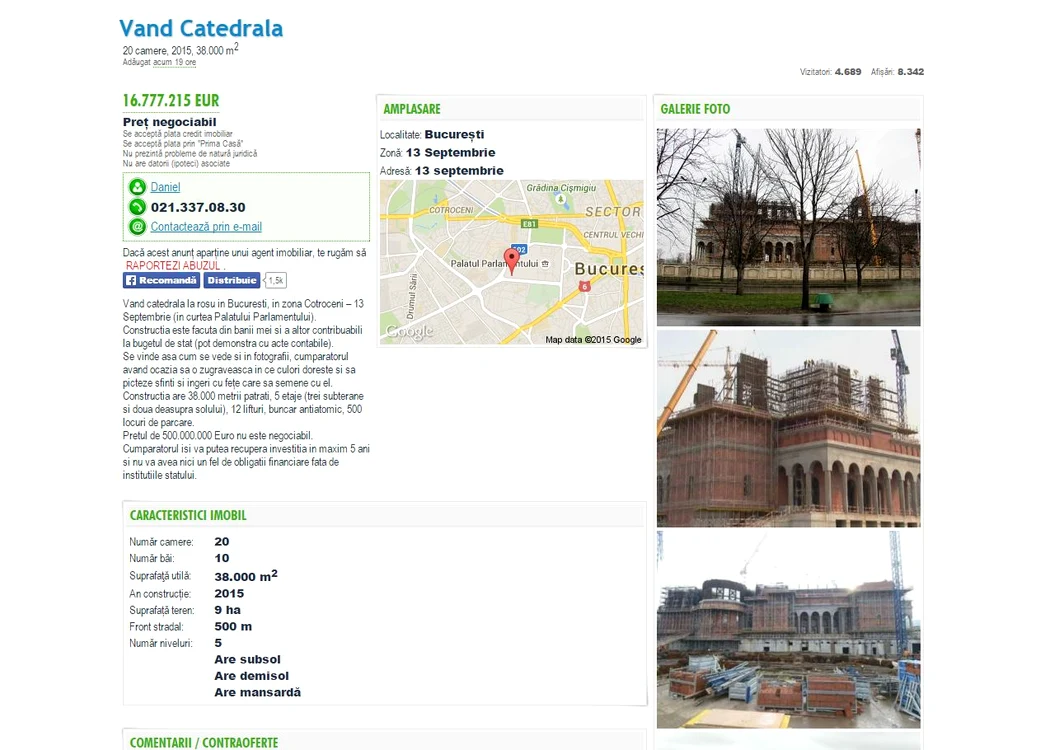This screenshot has height=750, width=1059.
Task: Click the E81 road badge on the map
Action: 529,224
